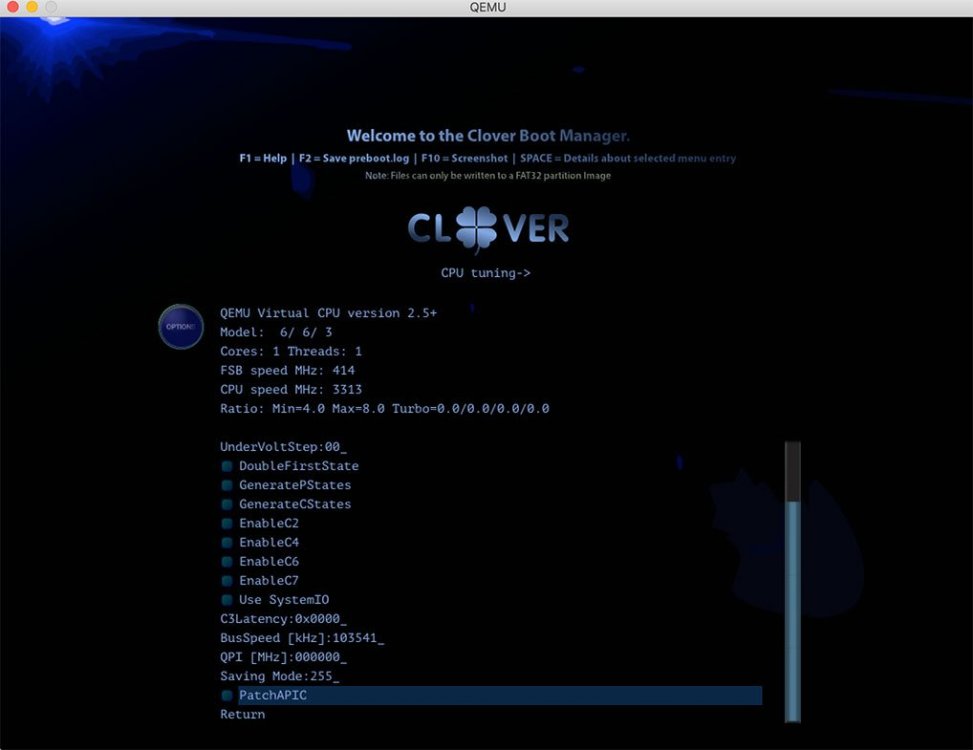The height and width of the screenshot is (750, 973).
Task: Click the Return menu entry
Action: pyautogui.click(x=243, y=715)
